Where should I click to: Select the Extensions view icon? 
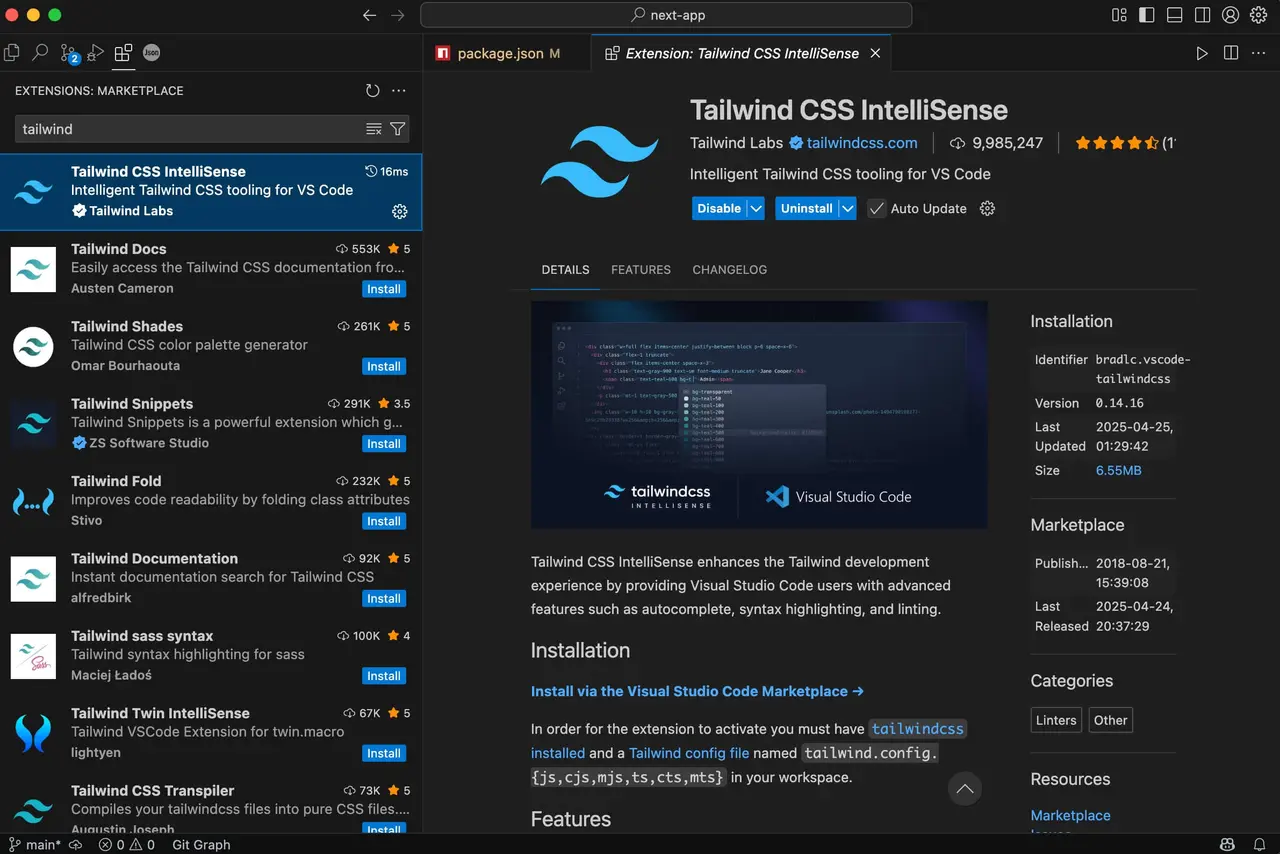pyautogui.click(x=123, y=53)
